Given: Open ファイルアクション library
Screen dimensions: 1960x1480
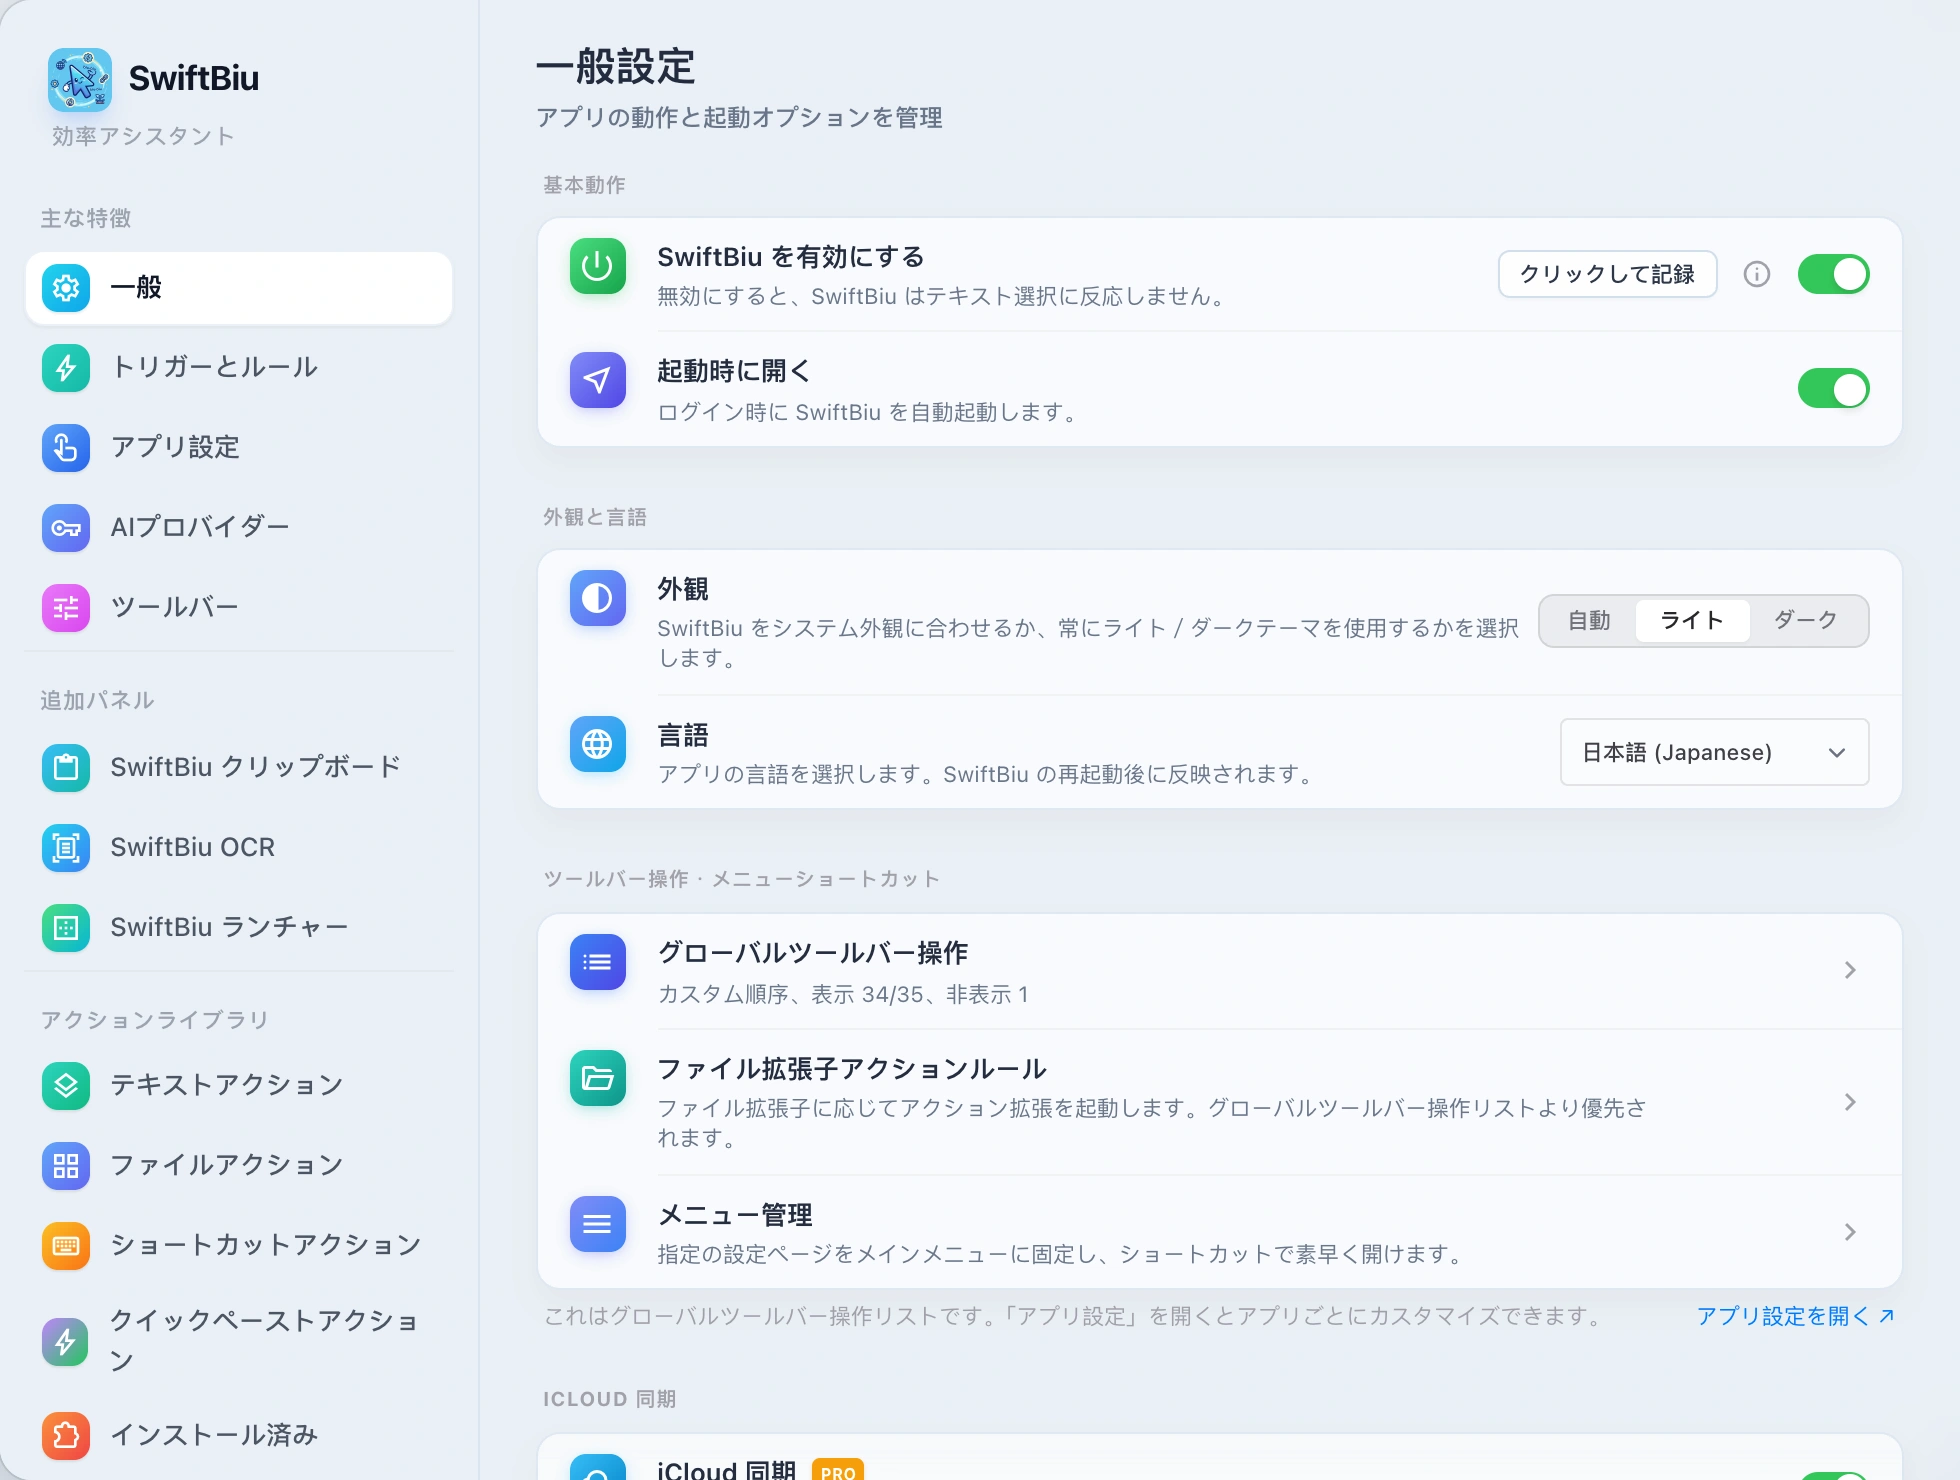Looking at the screenshot, I should (239, 1166).
